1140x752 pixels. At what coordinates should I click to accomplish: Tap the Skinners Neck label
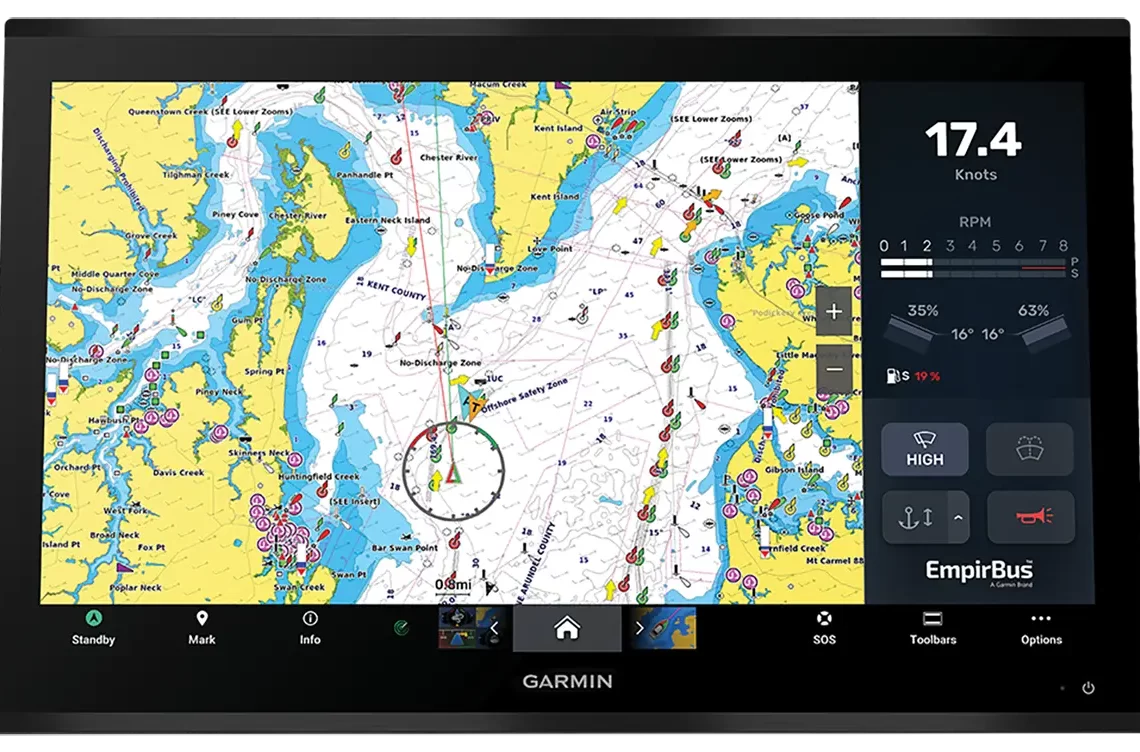coord(260,452)
